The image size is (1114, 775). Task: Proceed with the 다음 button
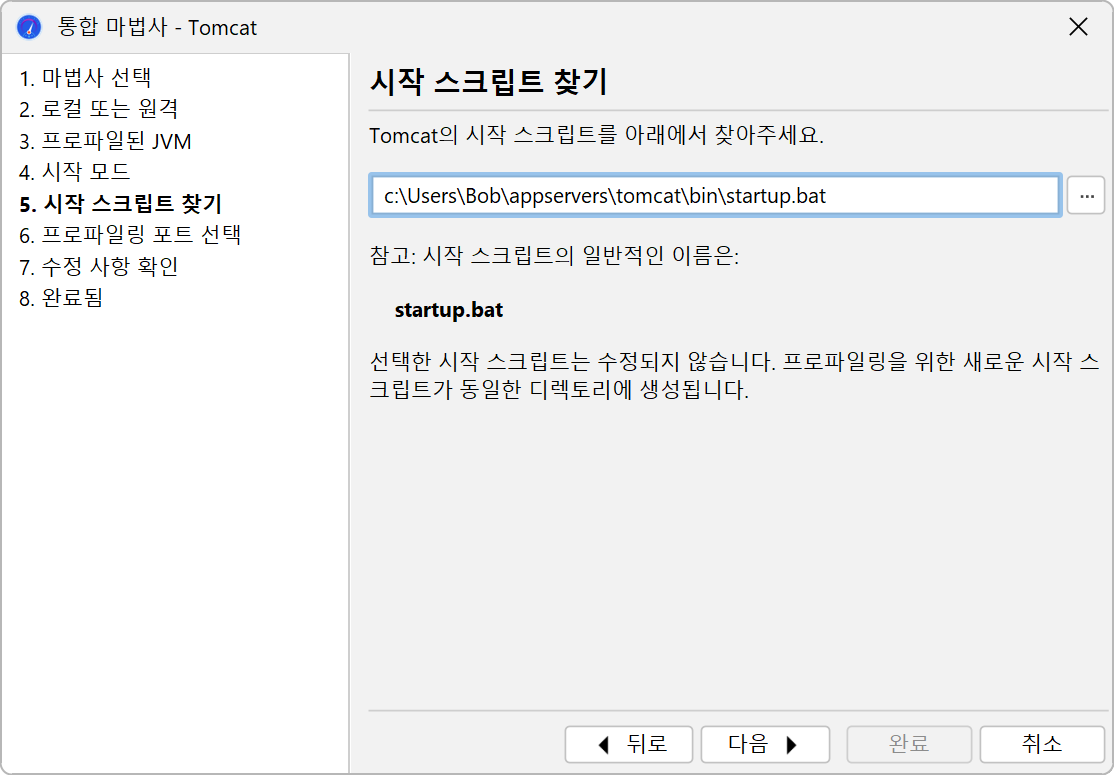point(765,744)
